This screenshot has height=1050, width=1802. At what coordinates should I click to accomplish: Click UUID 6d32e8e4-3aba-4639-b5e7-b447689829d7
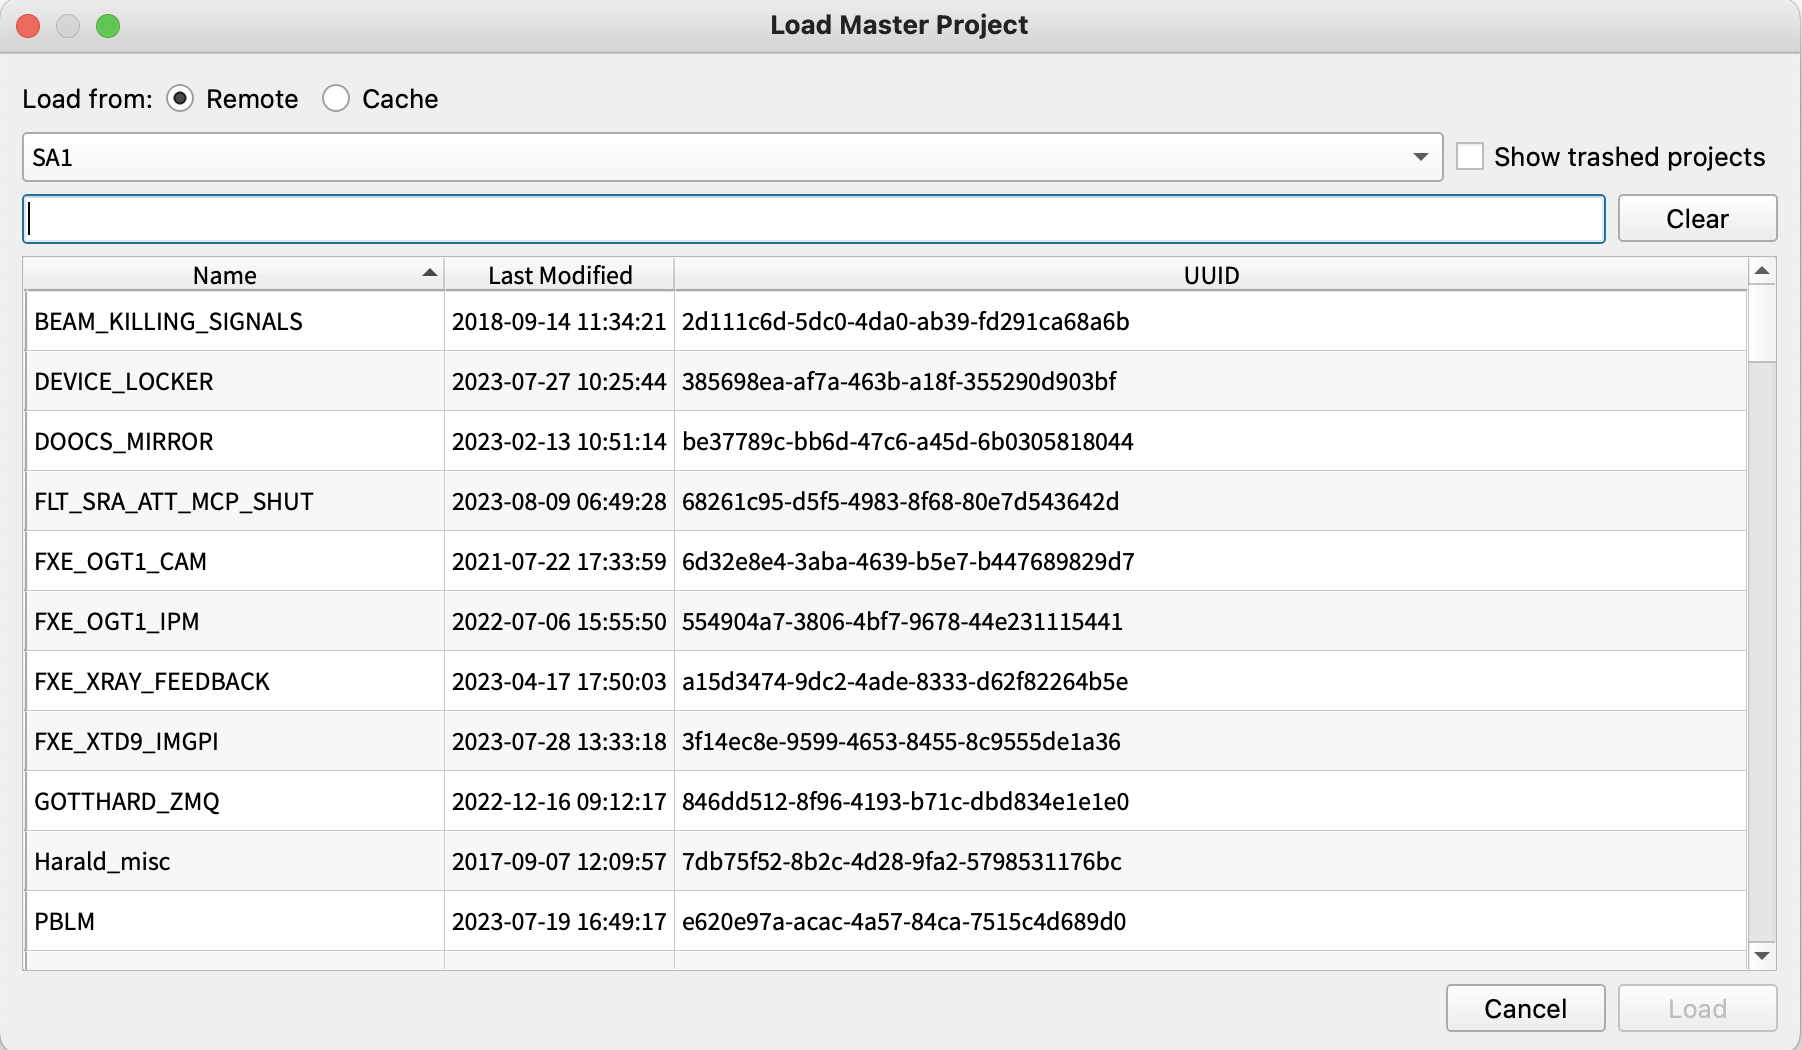click(908, 561)
